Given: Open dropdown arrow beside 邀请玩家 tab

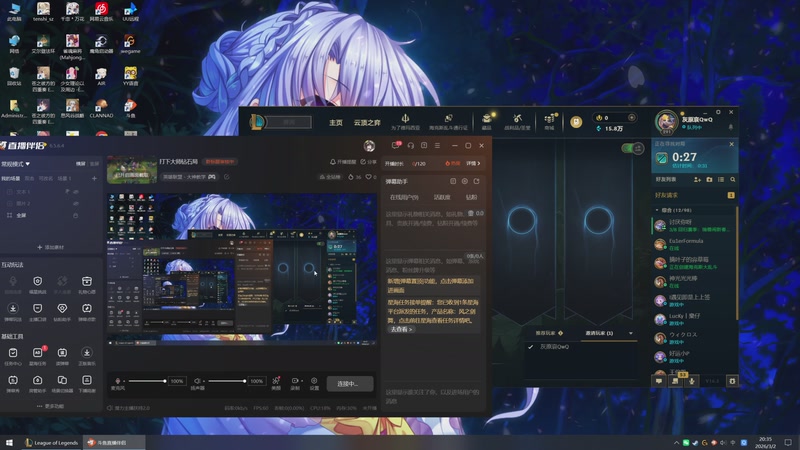Looking at the screenshot, I should tap(631, 333).
